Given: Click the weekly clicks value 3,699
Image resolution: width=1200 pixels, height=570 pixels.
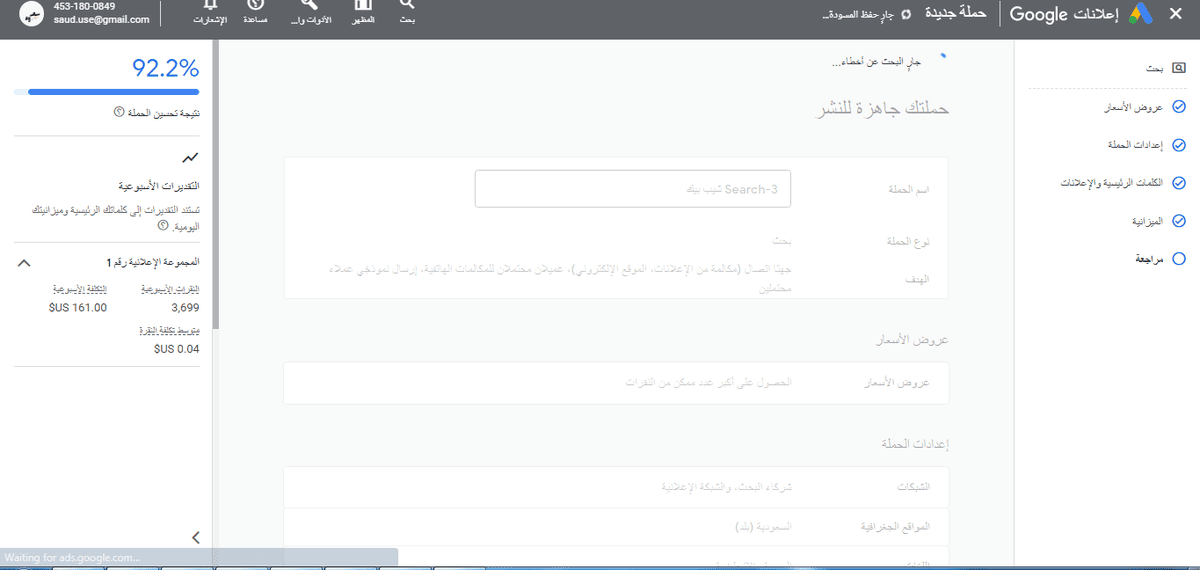Looking at the screenshot, I should tap(186, 308).
